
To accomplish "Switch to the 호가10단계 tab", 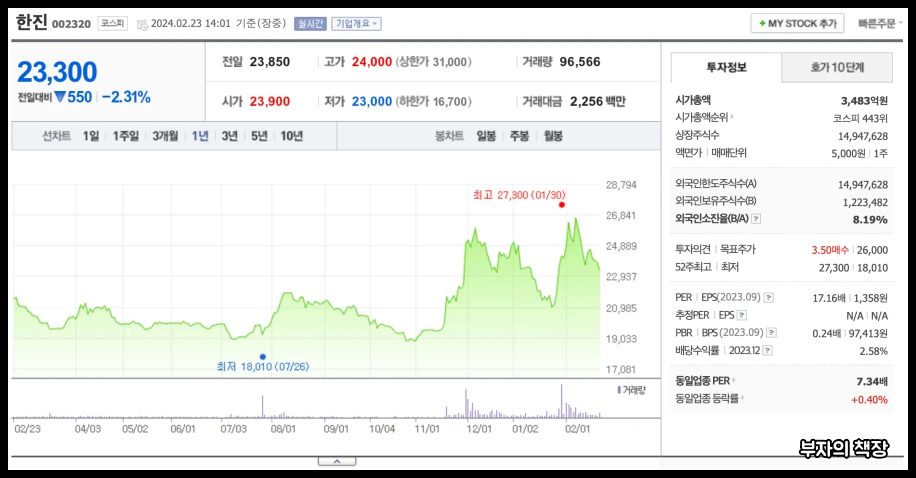I will (x=837, y=68).
